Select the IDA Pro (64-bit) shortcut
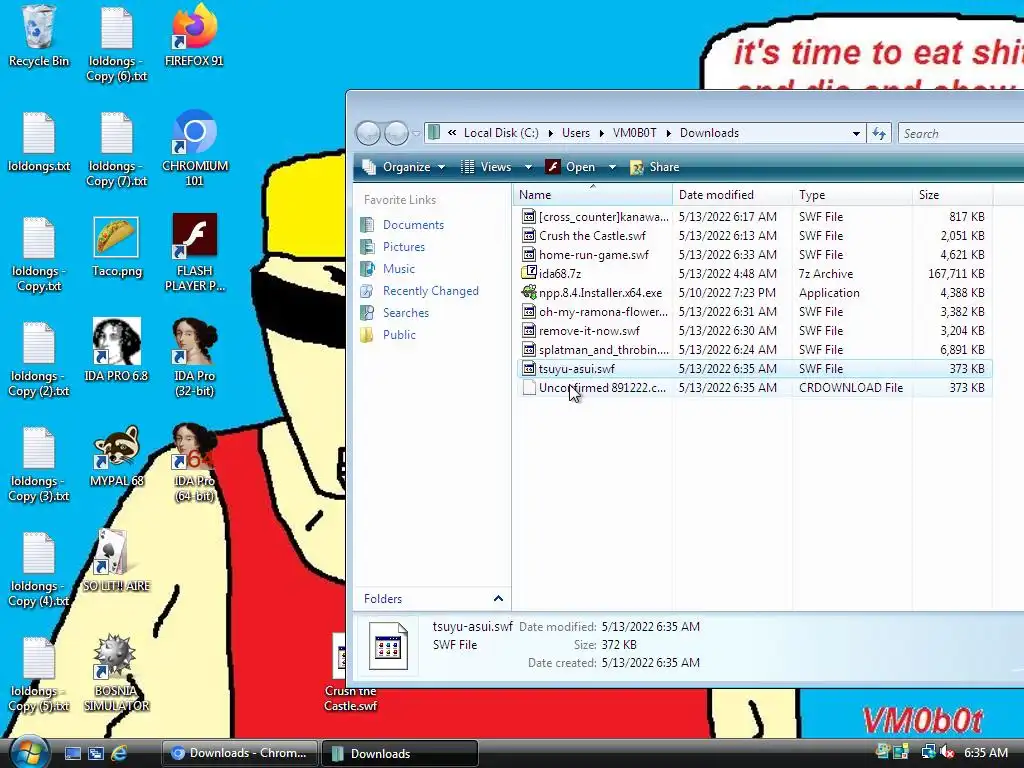This screenshot has width=1024, height=768. (x=195, y=463)
